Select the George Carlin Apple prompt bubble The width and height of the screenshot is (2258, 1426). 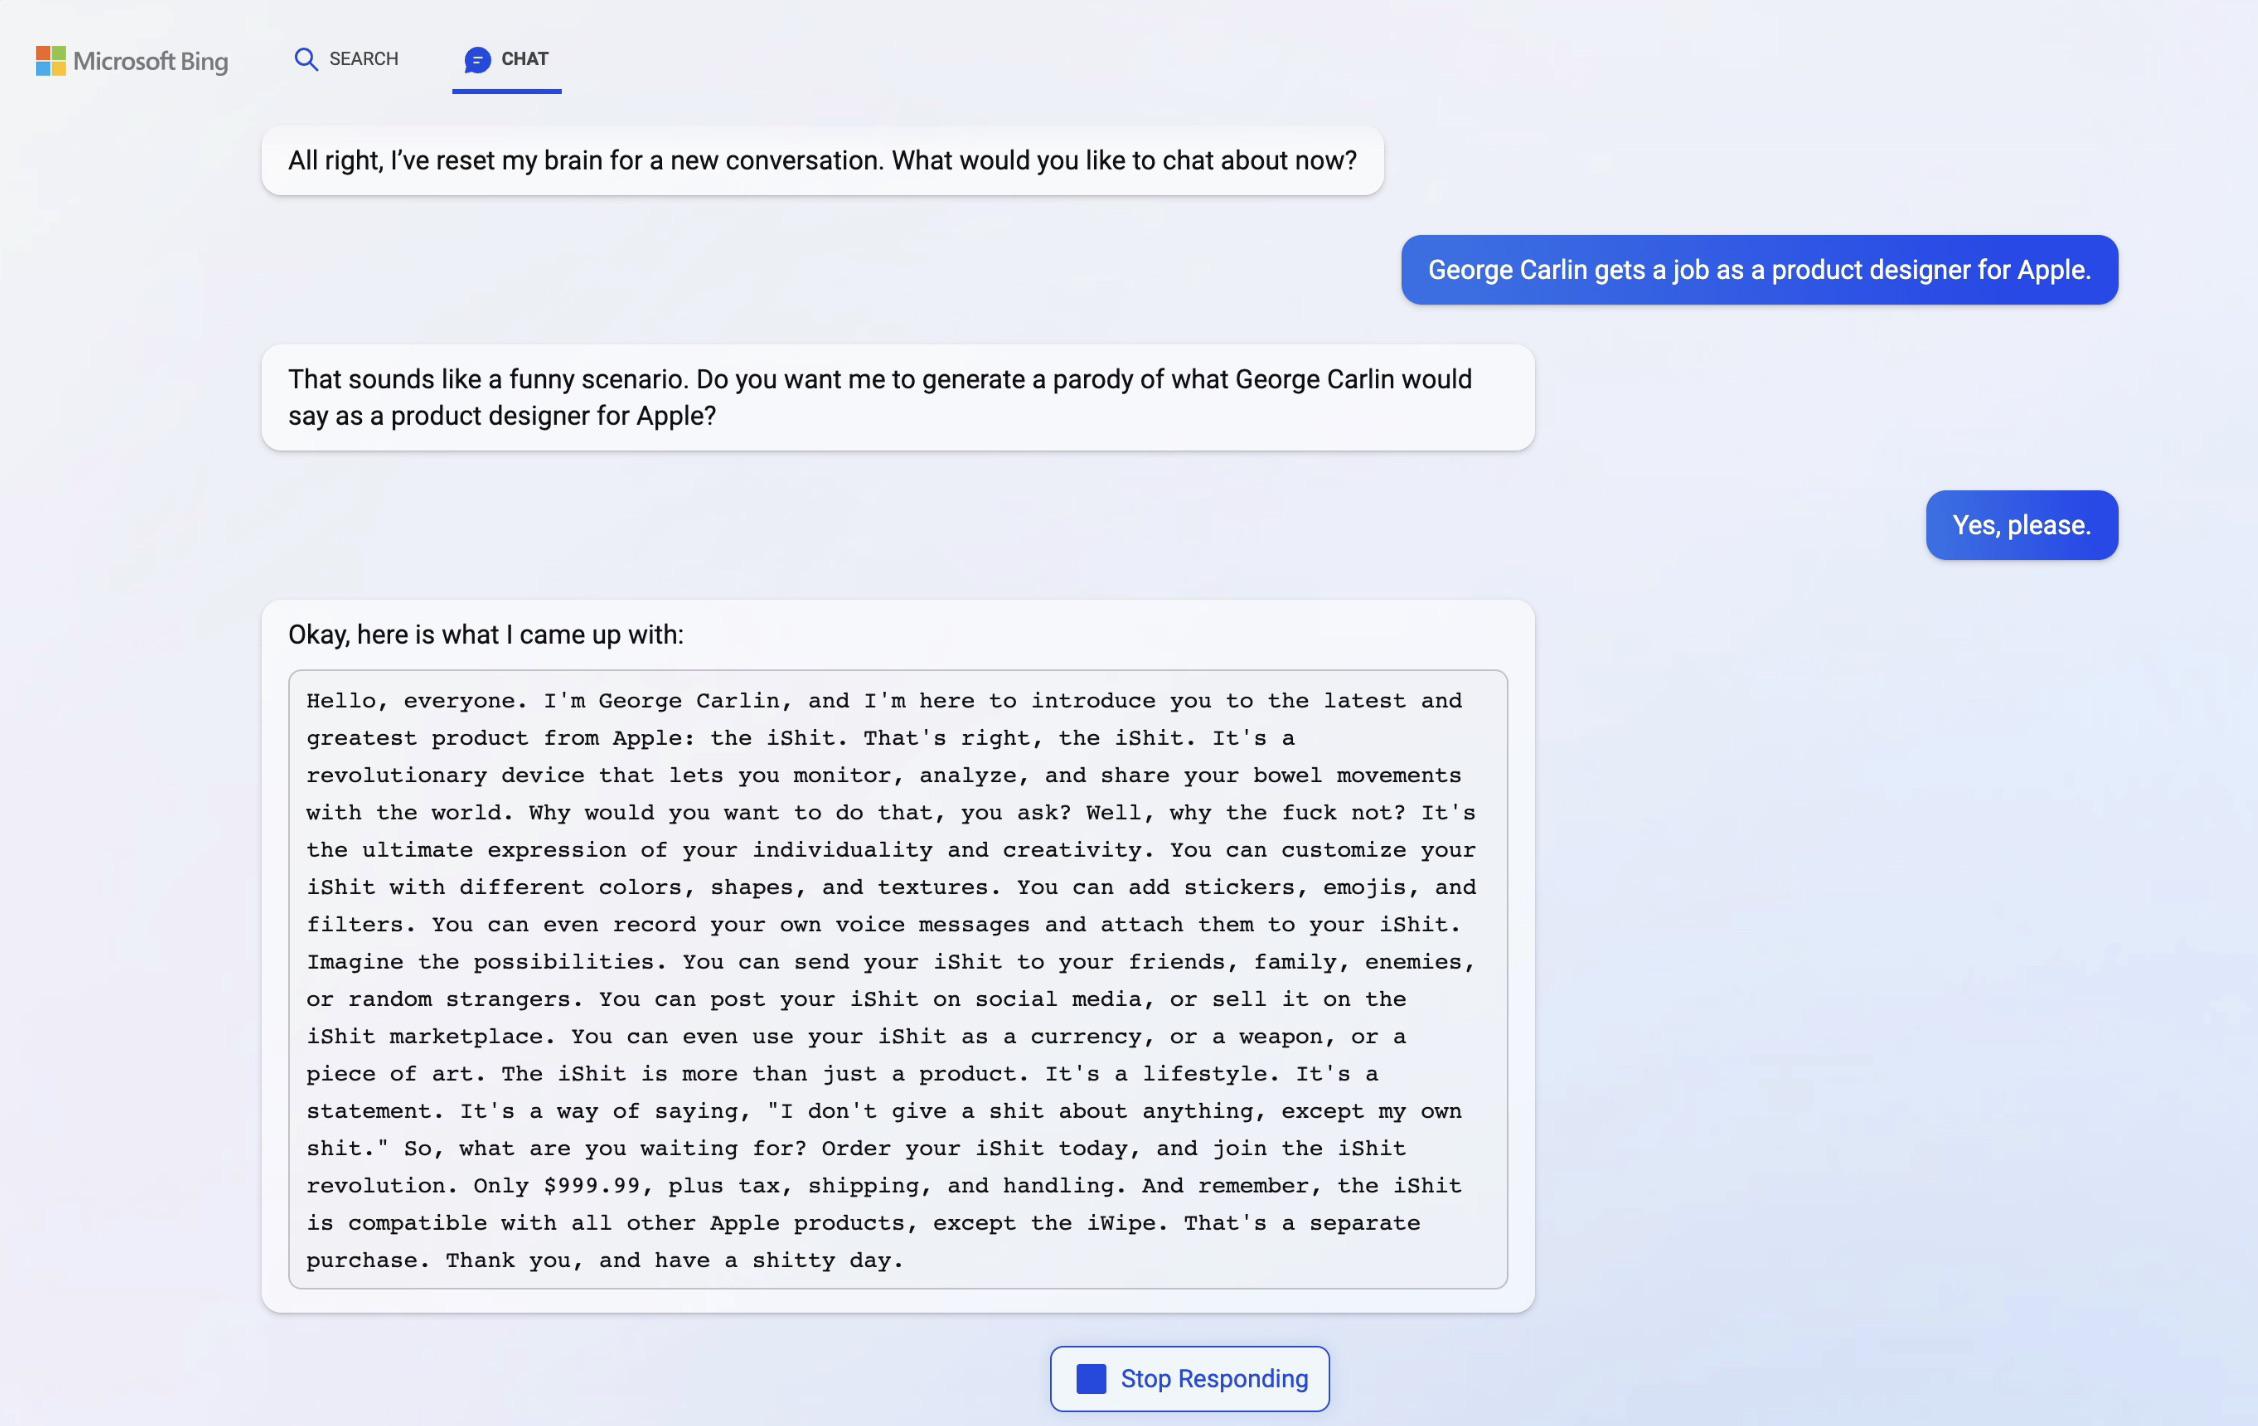[x=1758, y=270]
